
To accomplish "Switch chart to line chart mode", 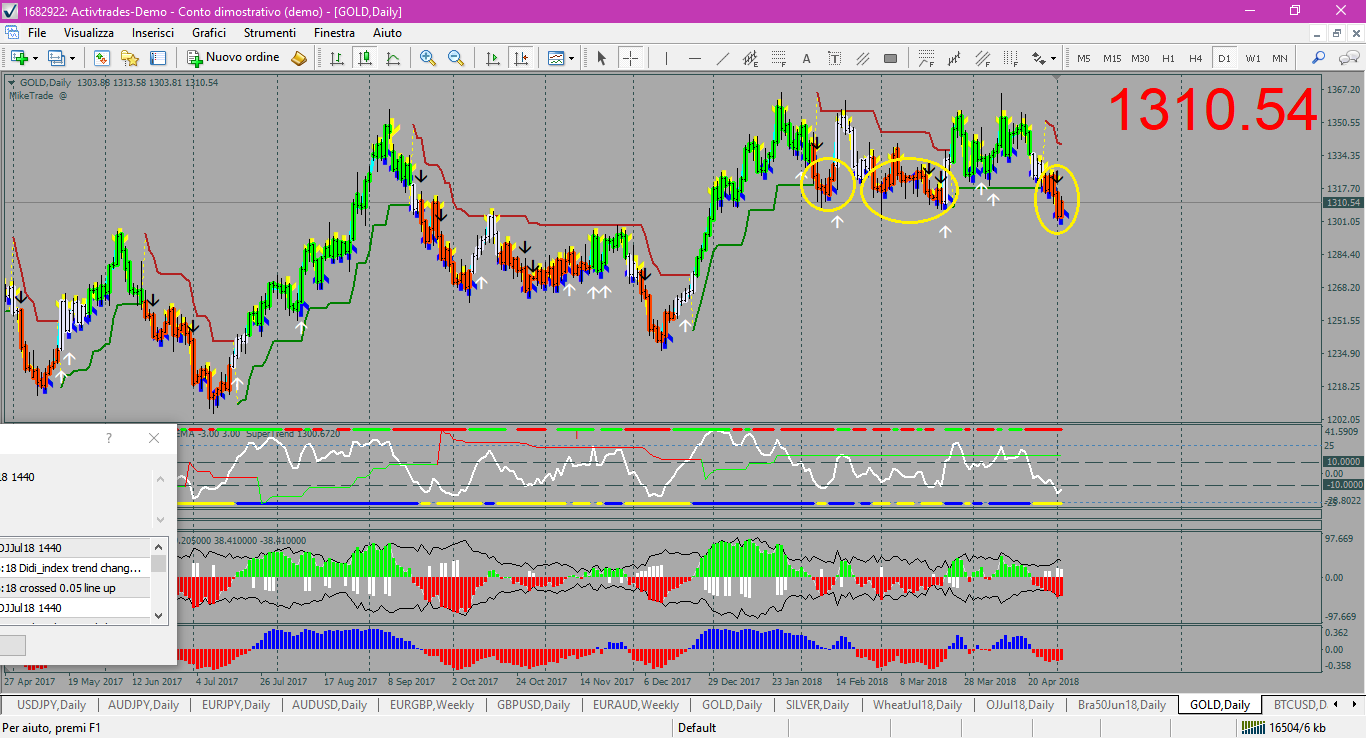I will pyautogui.click(x=393, y=58).
